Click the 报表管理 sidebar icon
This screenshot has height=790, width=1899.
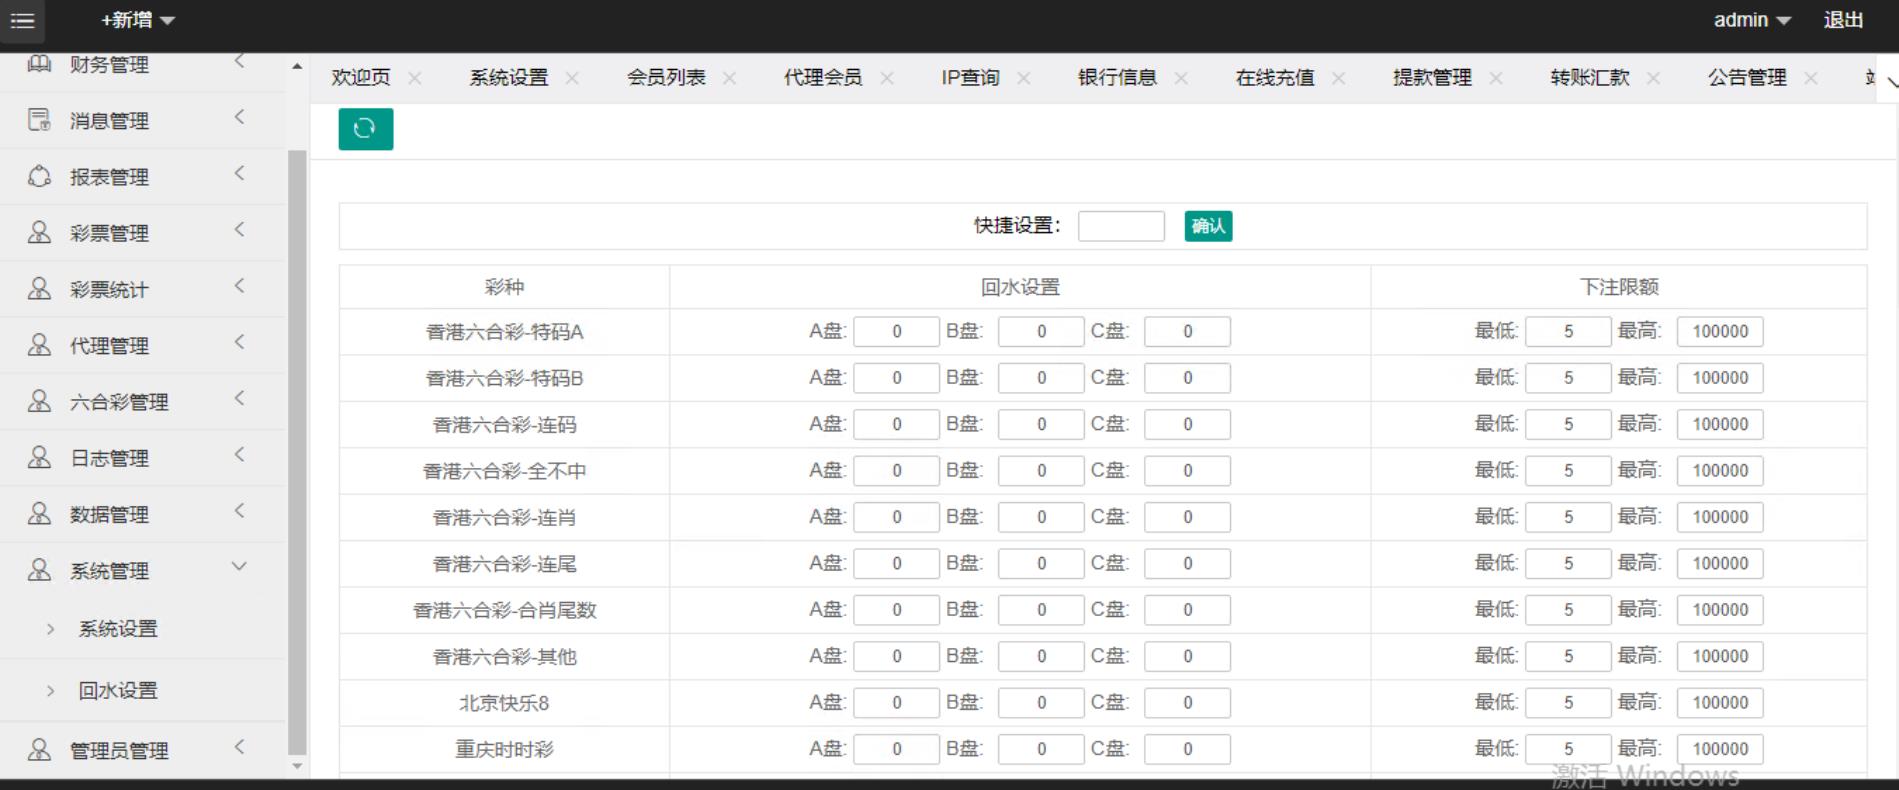click(x=39, y=176)
